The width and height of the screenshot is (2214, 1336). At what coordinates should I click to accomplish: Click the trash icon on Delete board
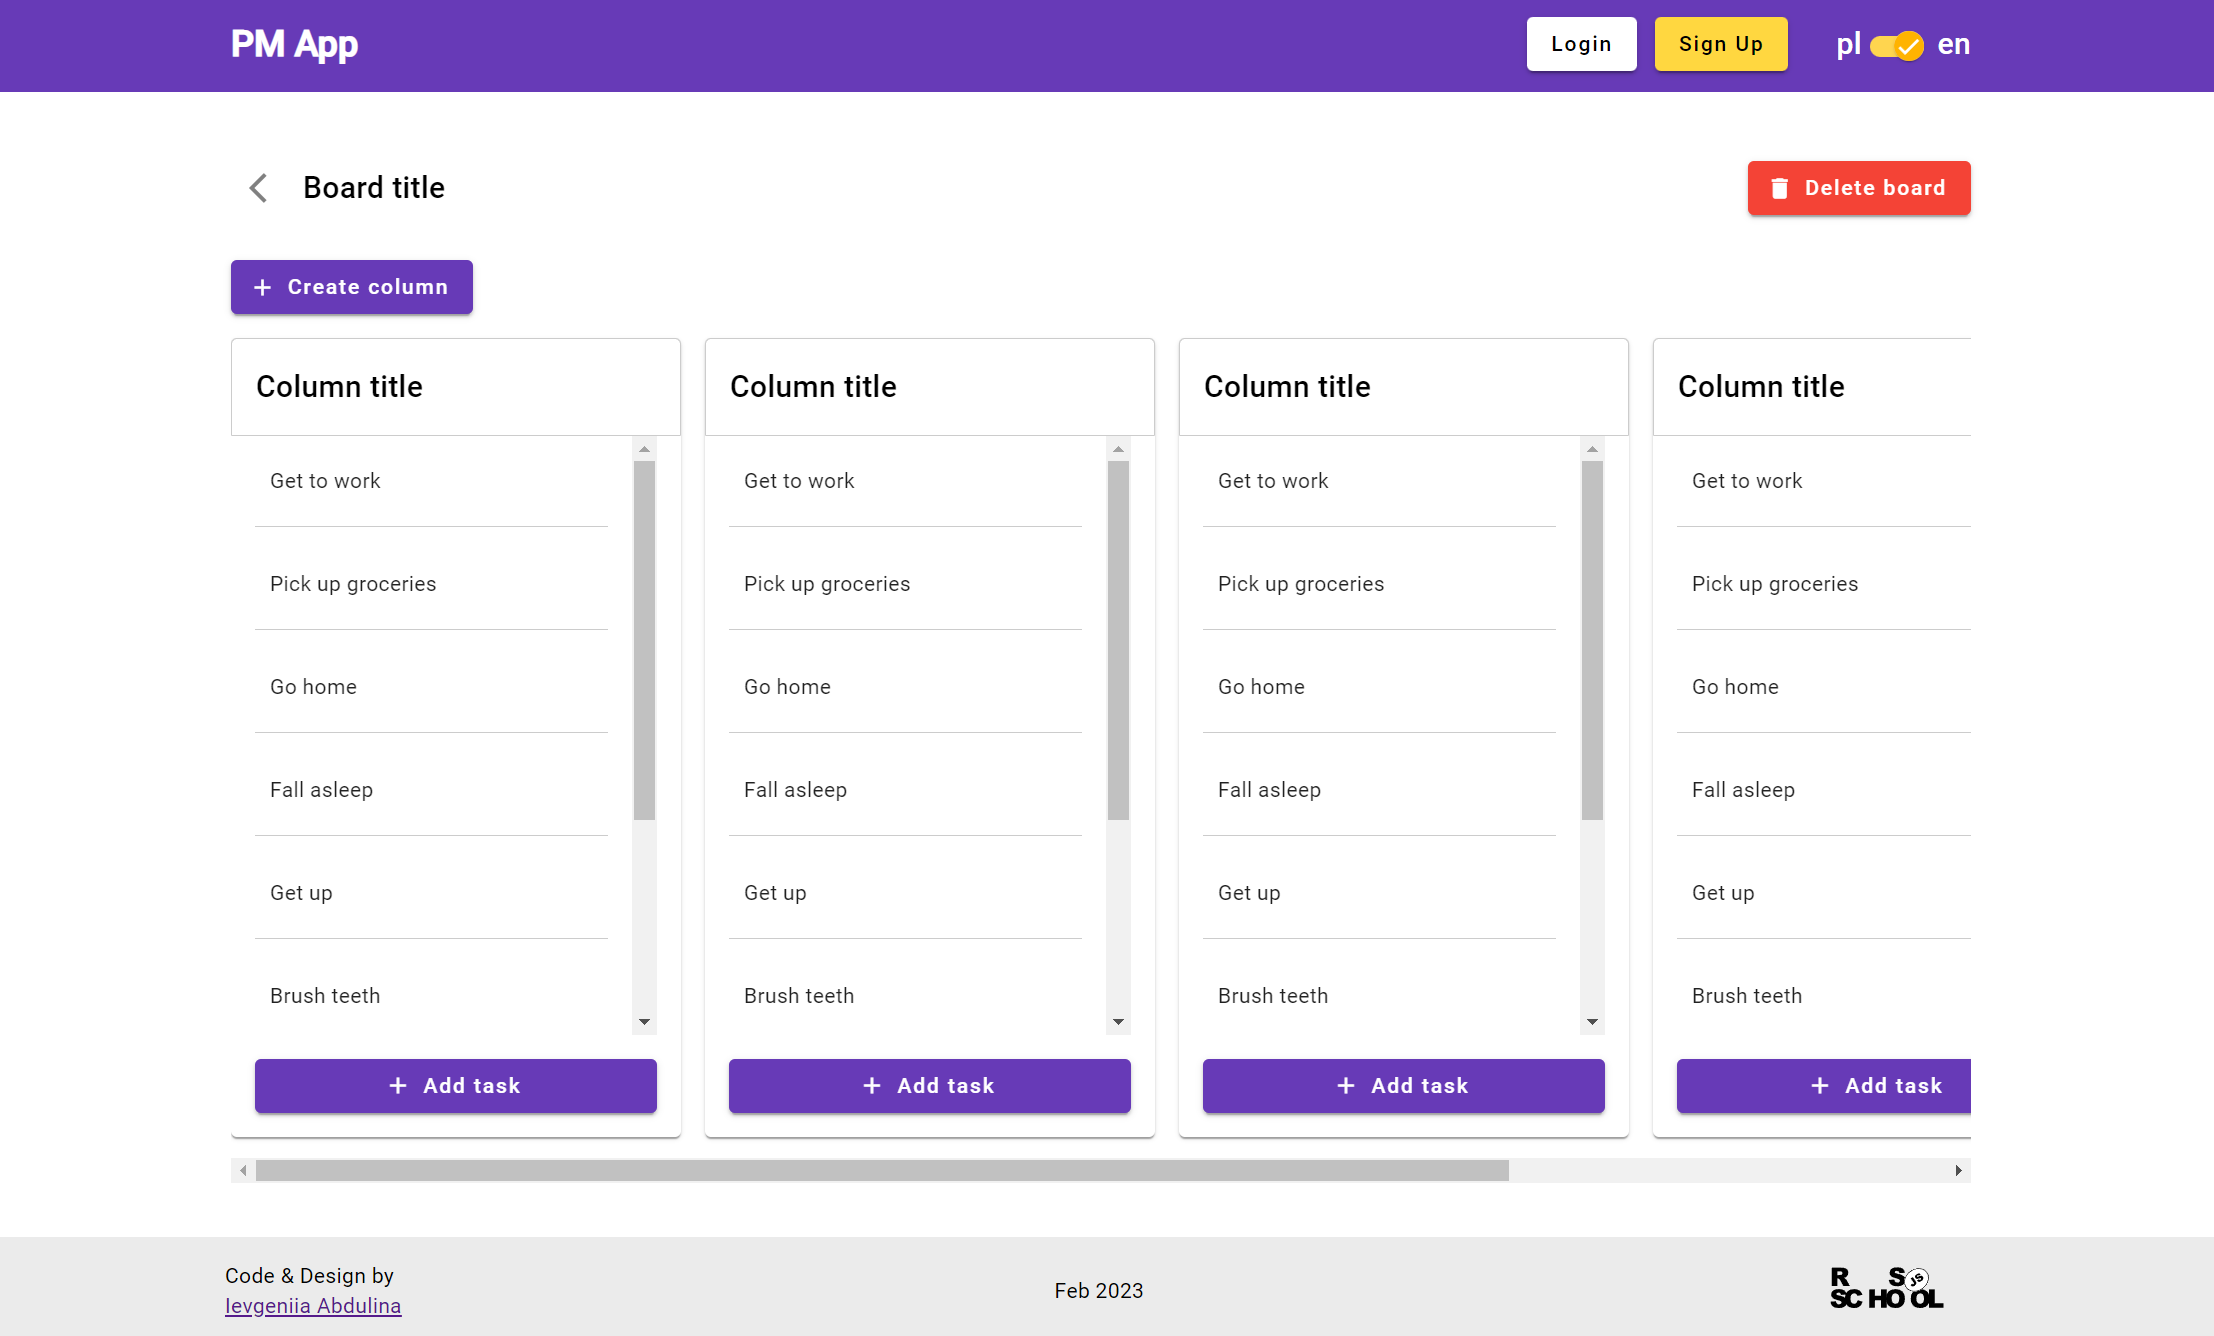click(x=1779, y=188)
